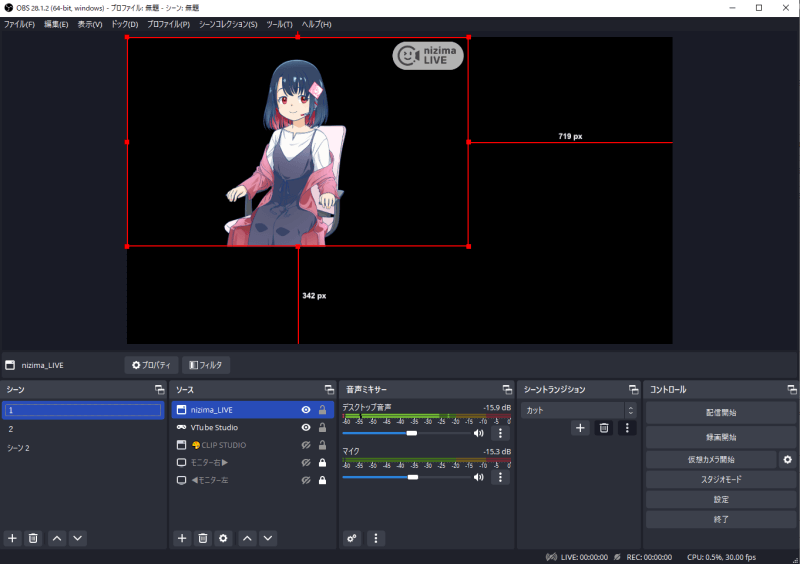Screen dimensions: 800x564
Task: Start virtual camera 仮想カメラ開始
Action: (711, 459)
